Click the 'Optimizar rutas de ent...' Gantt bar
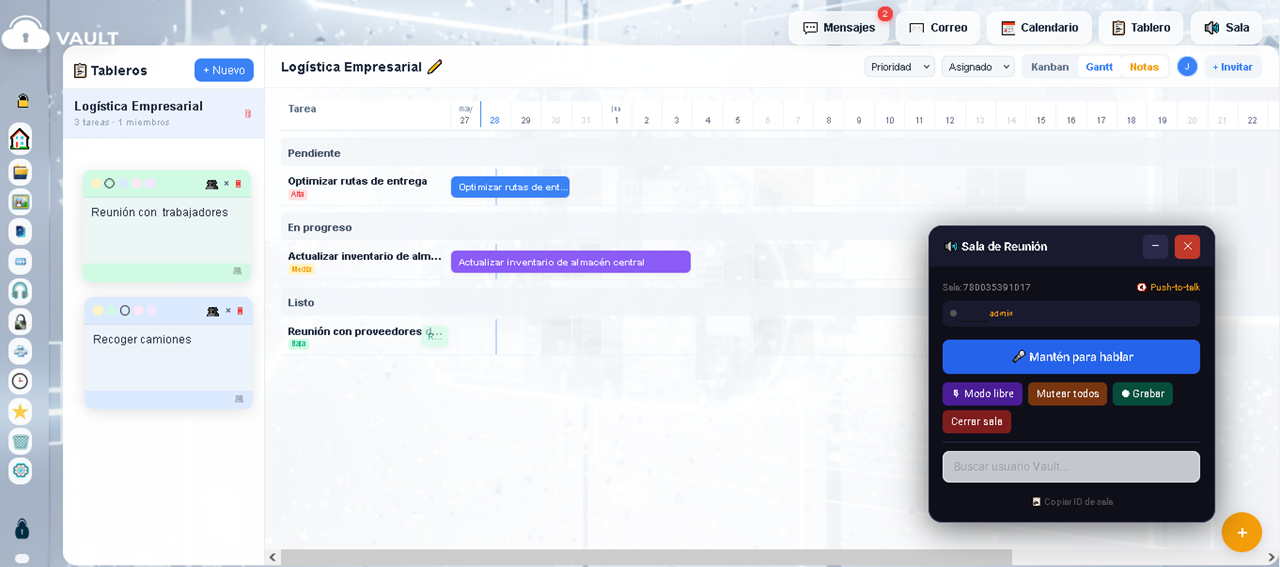 [510, 187]
